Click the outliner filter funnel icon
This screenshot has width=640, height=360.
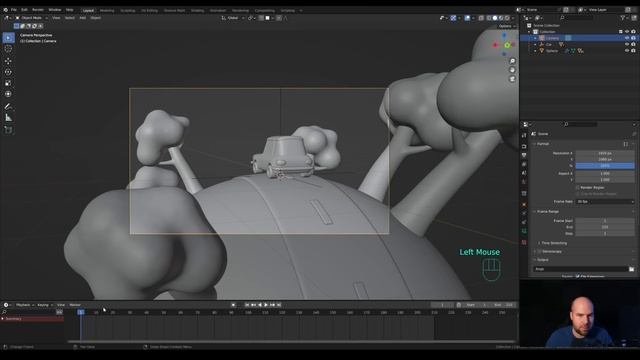tap(623, 18)
